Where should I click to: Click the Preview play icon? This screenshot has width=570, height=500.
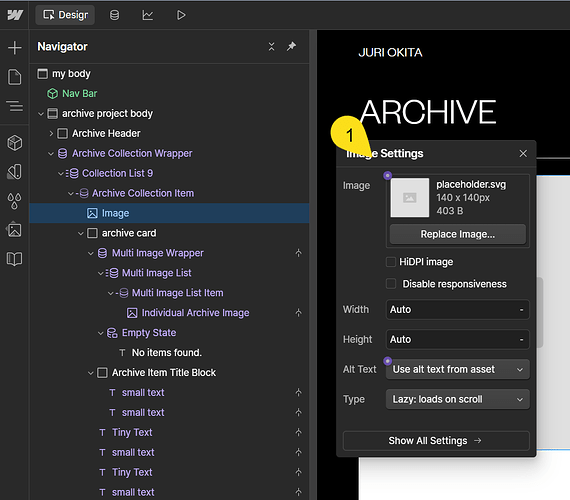pyautogui.click(x=181, y=15)
